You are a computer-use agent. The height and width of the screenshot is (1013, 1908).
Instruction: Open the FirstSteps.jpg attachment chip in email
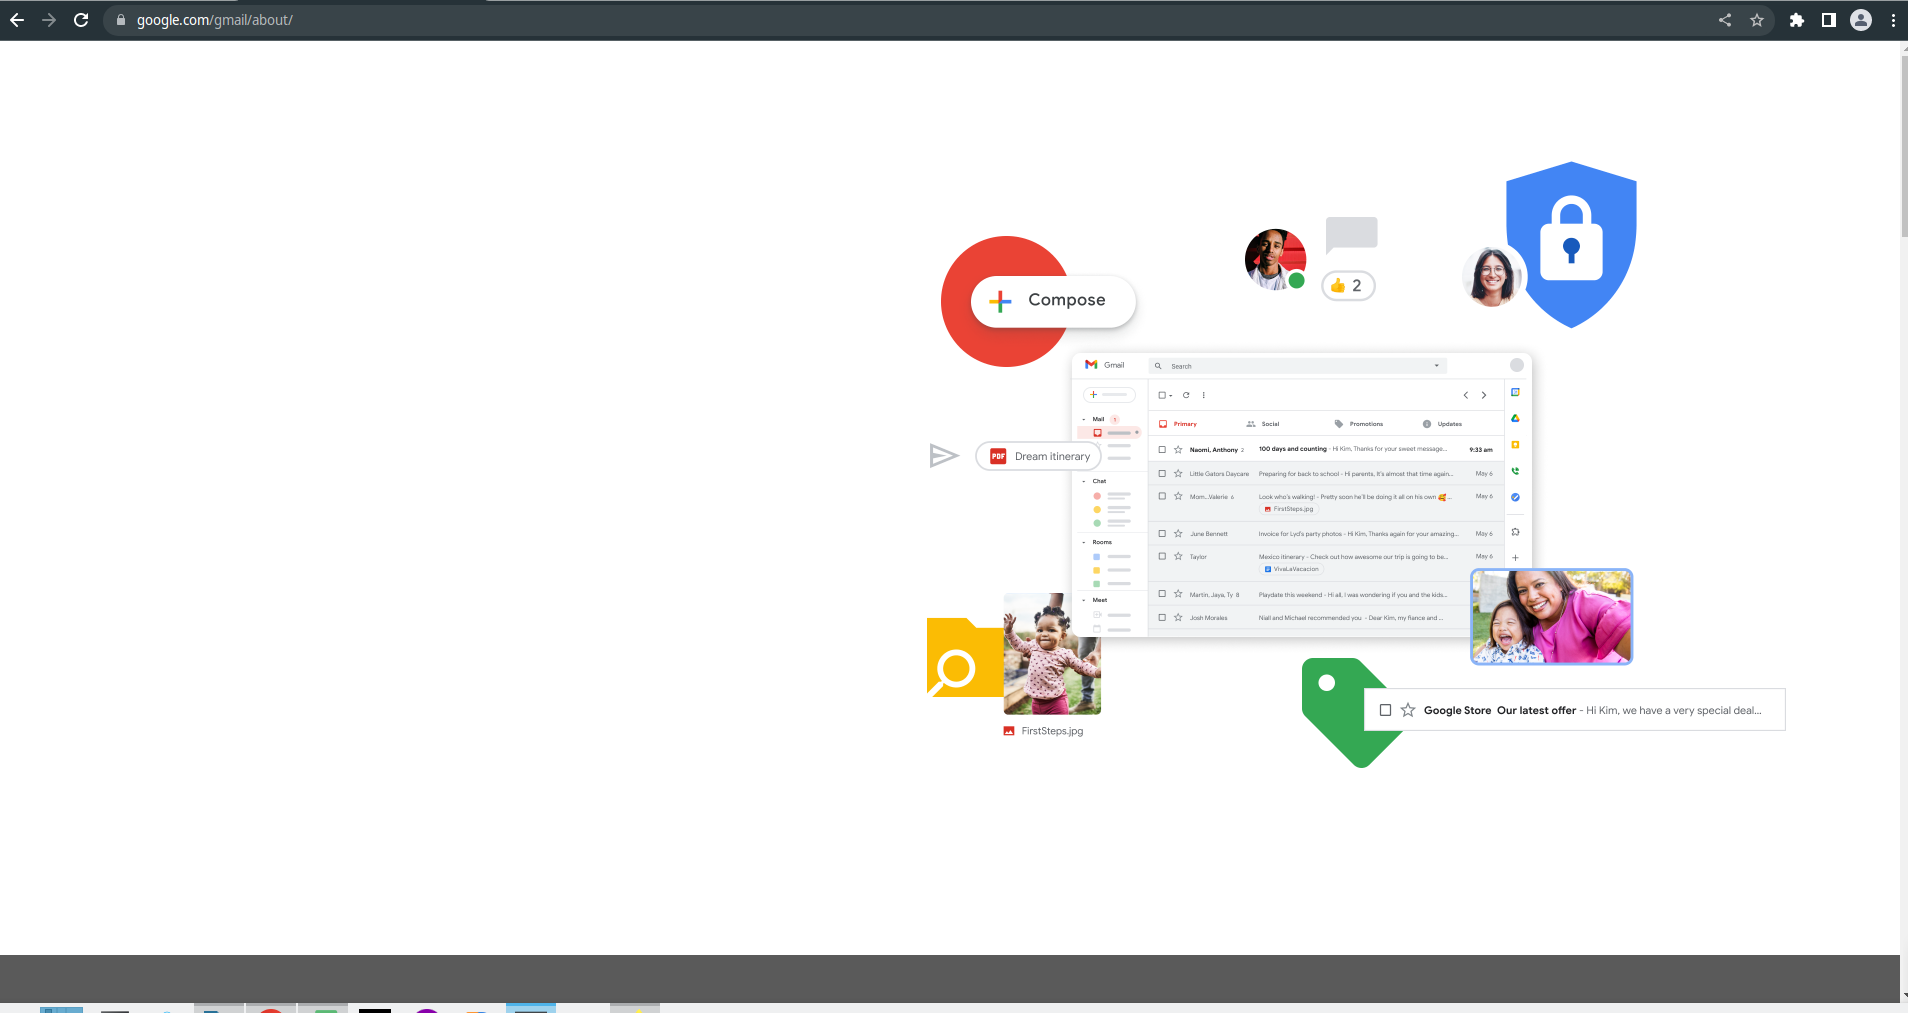click(1289, 509)
